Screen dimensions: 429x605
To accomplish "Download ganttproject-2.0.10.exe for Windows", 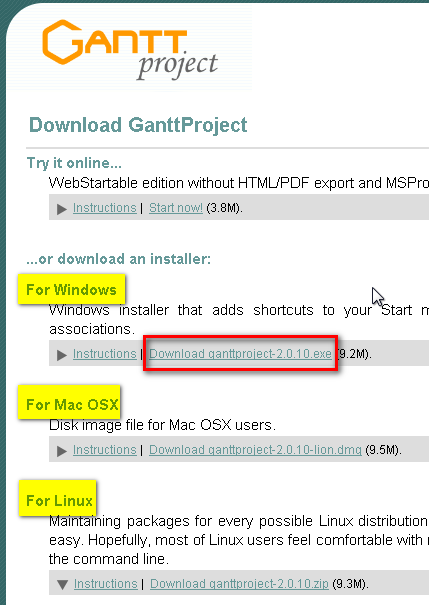I will pyautogui.click(x=240, y=354).
